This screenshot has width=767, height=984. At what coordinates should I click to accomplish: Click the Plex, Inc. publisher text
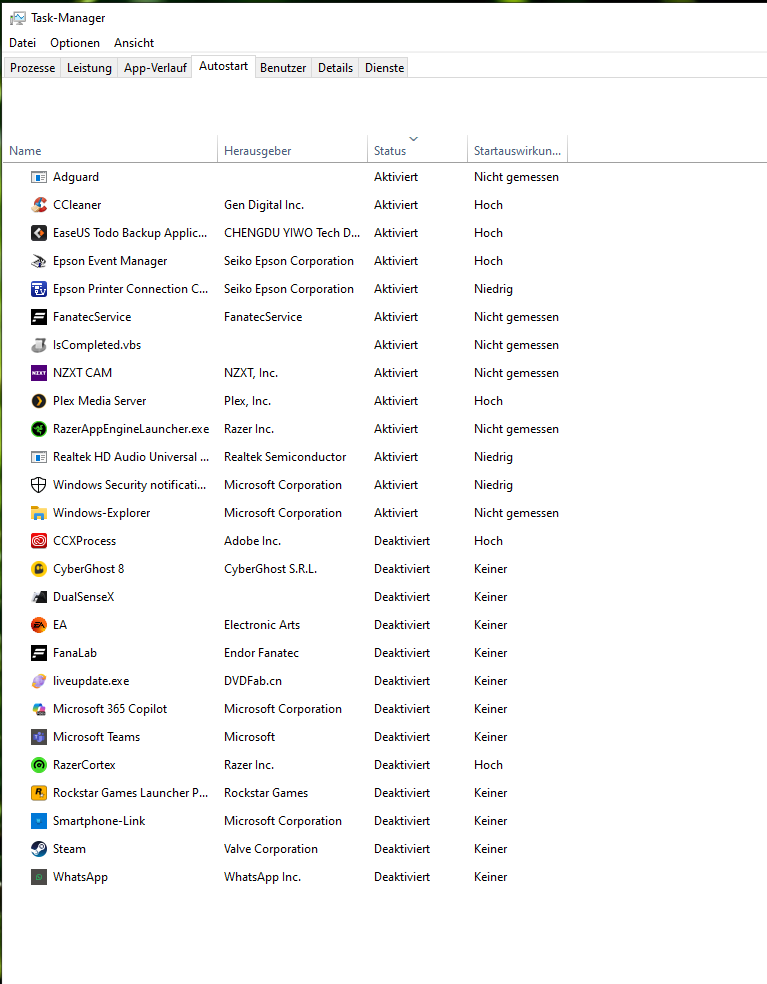click(247, 401)
